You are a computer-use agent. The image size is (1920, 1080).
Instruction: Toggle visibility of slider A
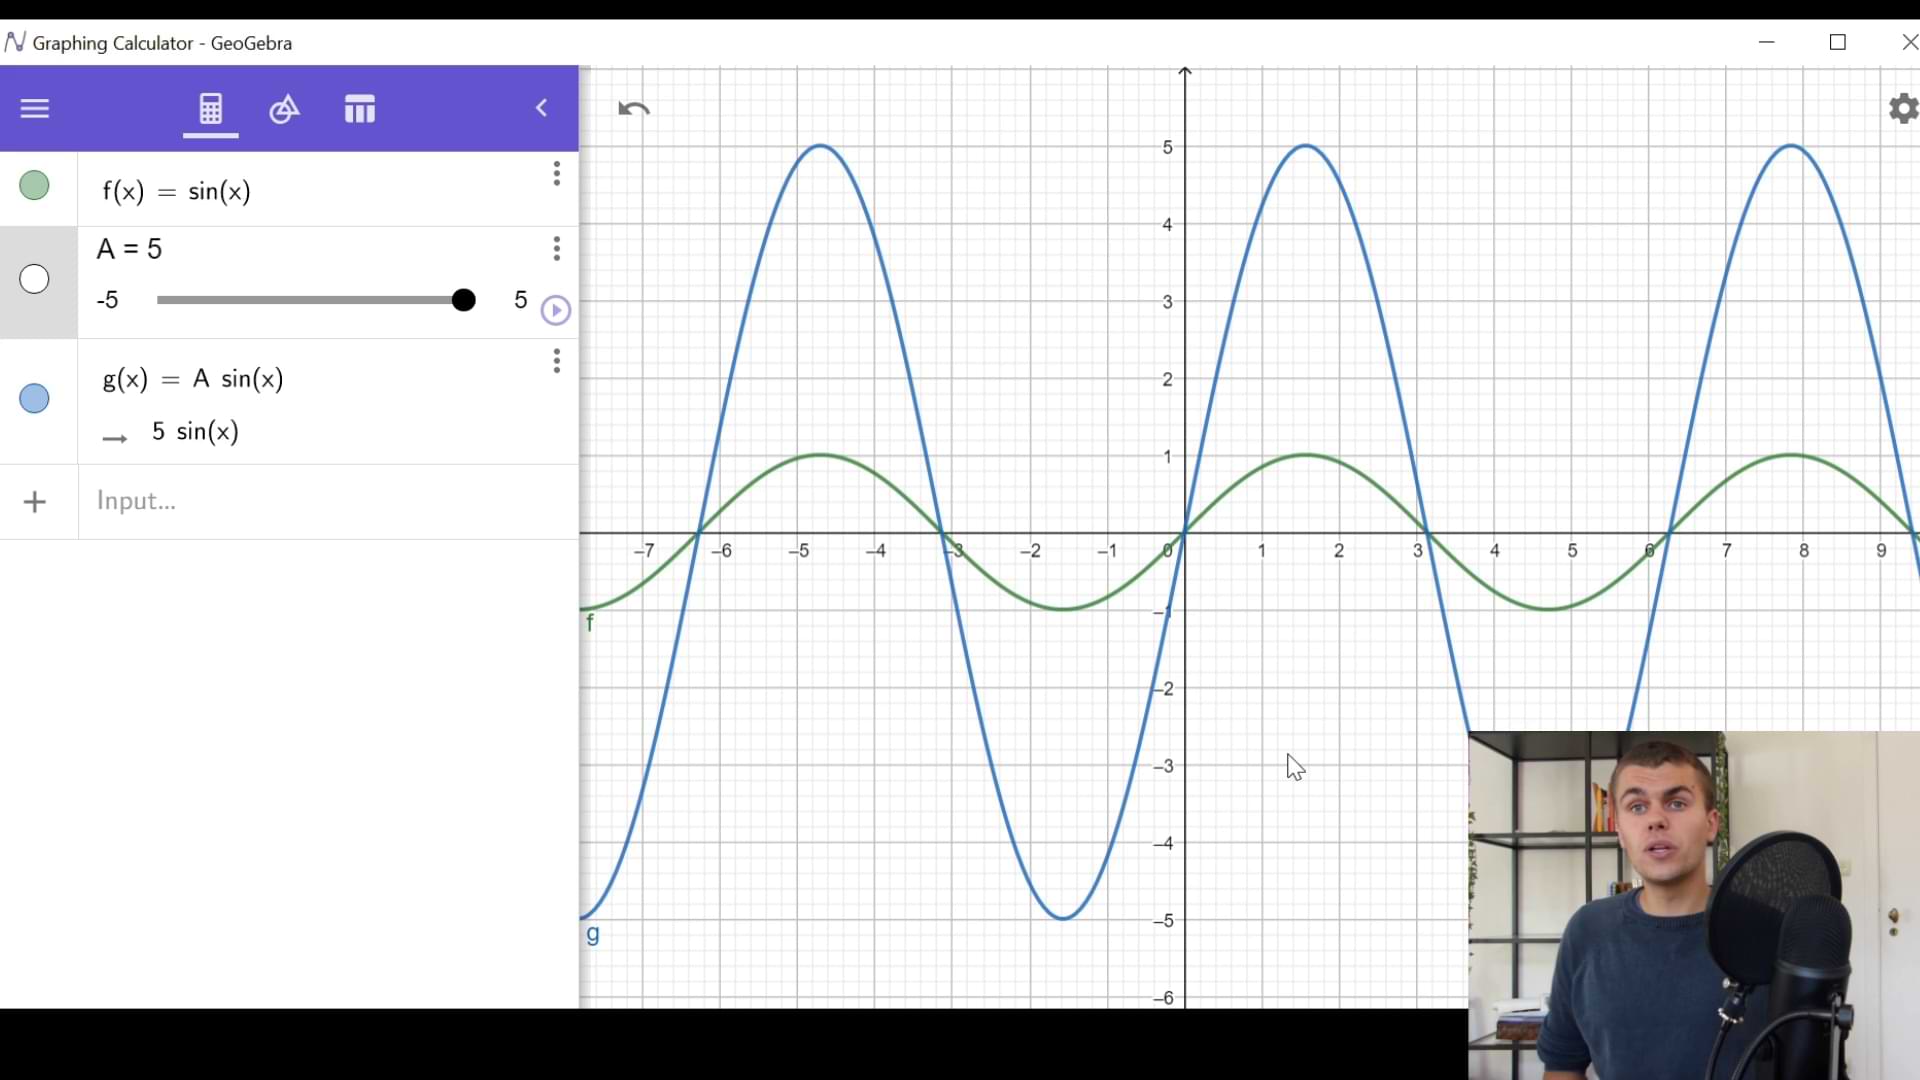coord(35,279)
